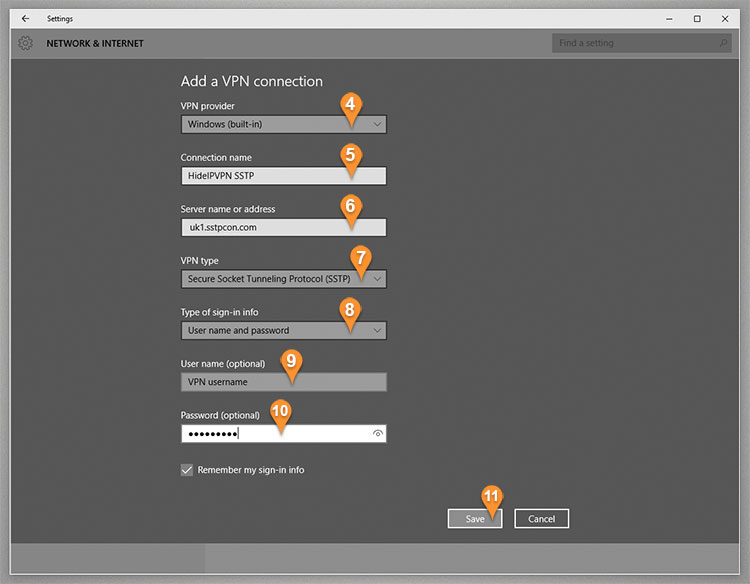Click the Settings gear icon

pyautogui.click(x=26, y=43)
